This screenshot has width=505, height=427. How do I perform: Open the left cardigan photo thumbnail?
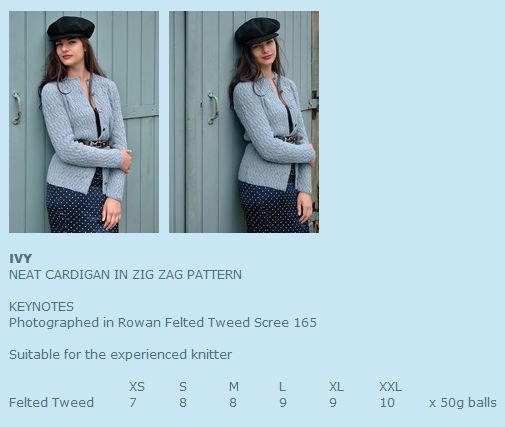pos(84,122)
